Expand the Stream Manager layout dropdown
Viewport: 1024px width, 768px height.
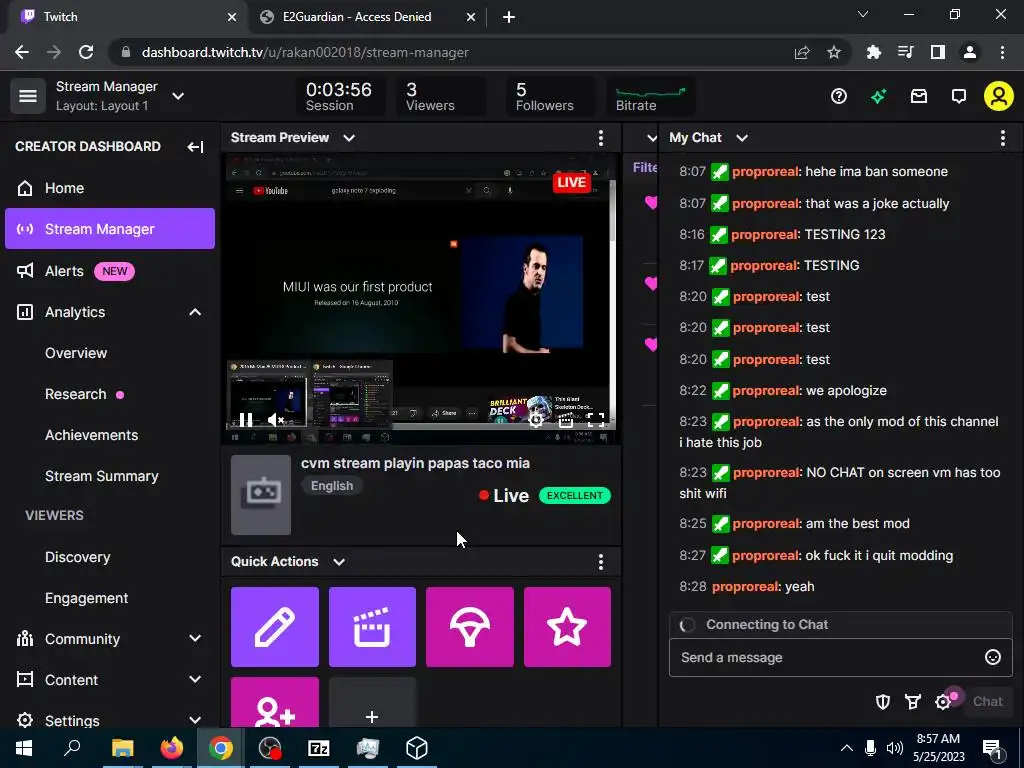click(x=178, y=96)
